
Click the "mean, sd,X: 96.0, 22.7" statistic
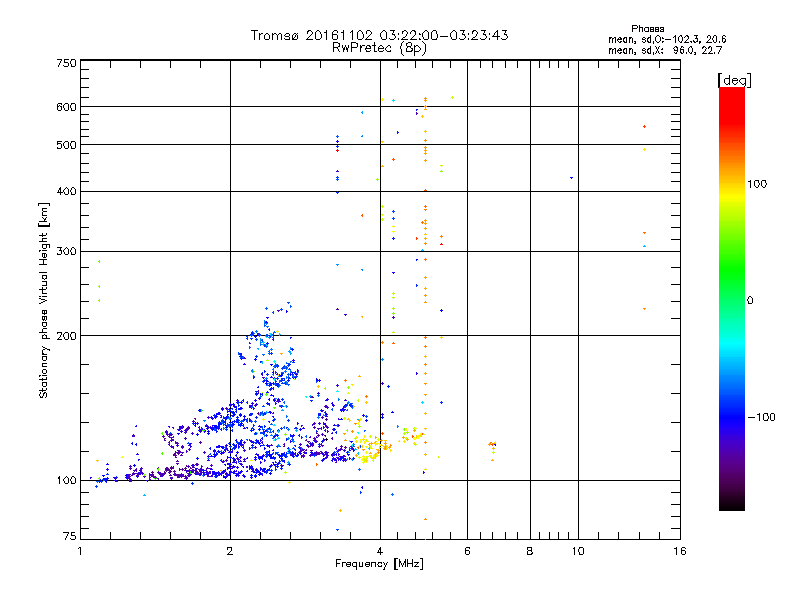coord(665,50)
